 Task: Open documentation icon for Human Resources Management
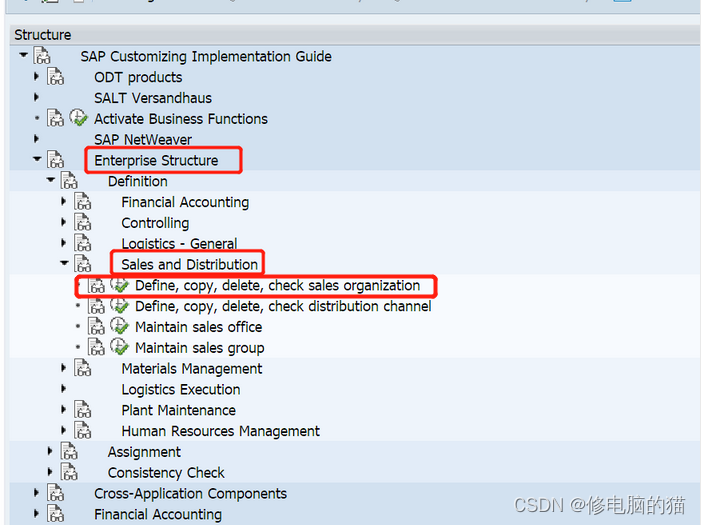83,430
